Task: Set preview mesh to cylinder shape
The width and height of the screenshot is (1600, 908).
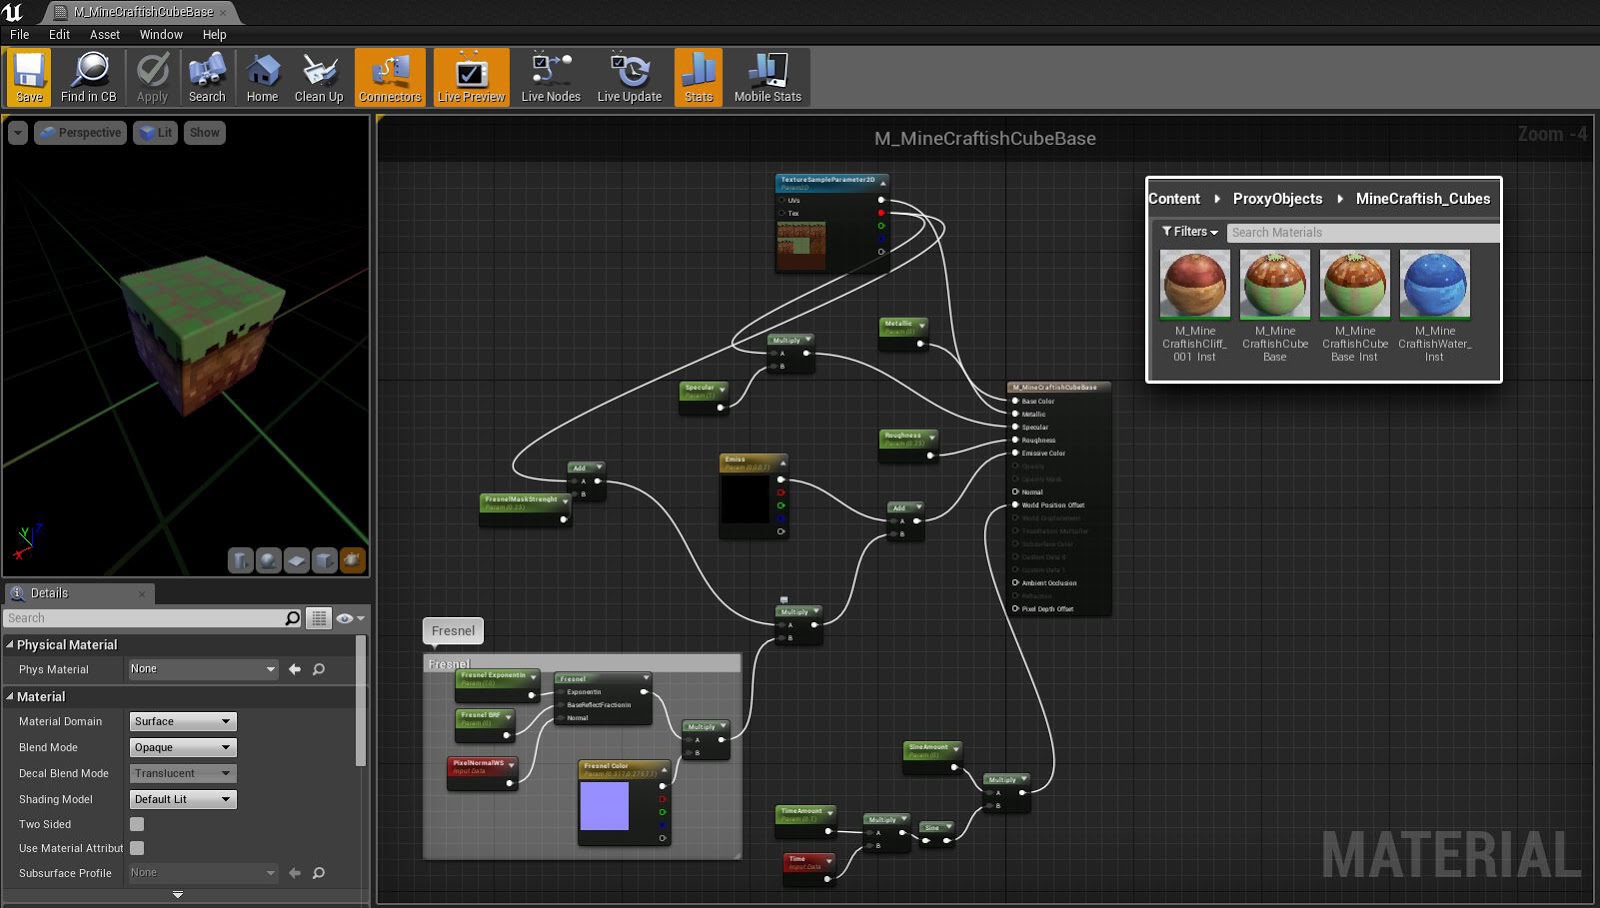Action: pos(241,560)
